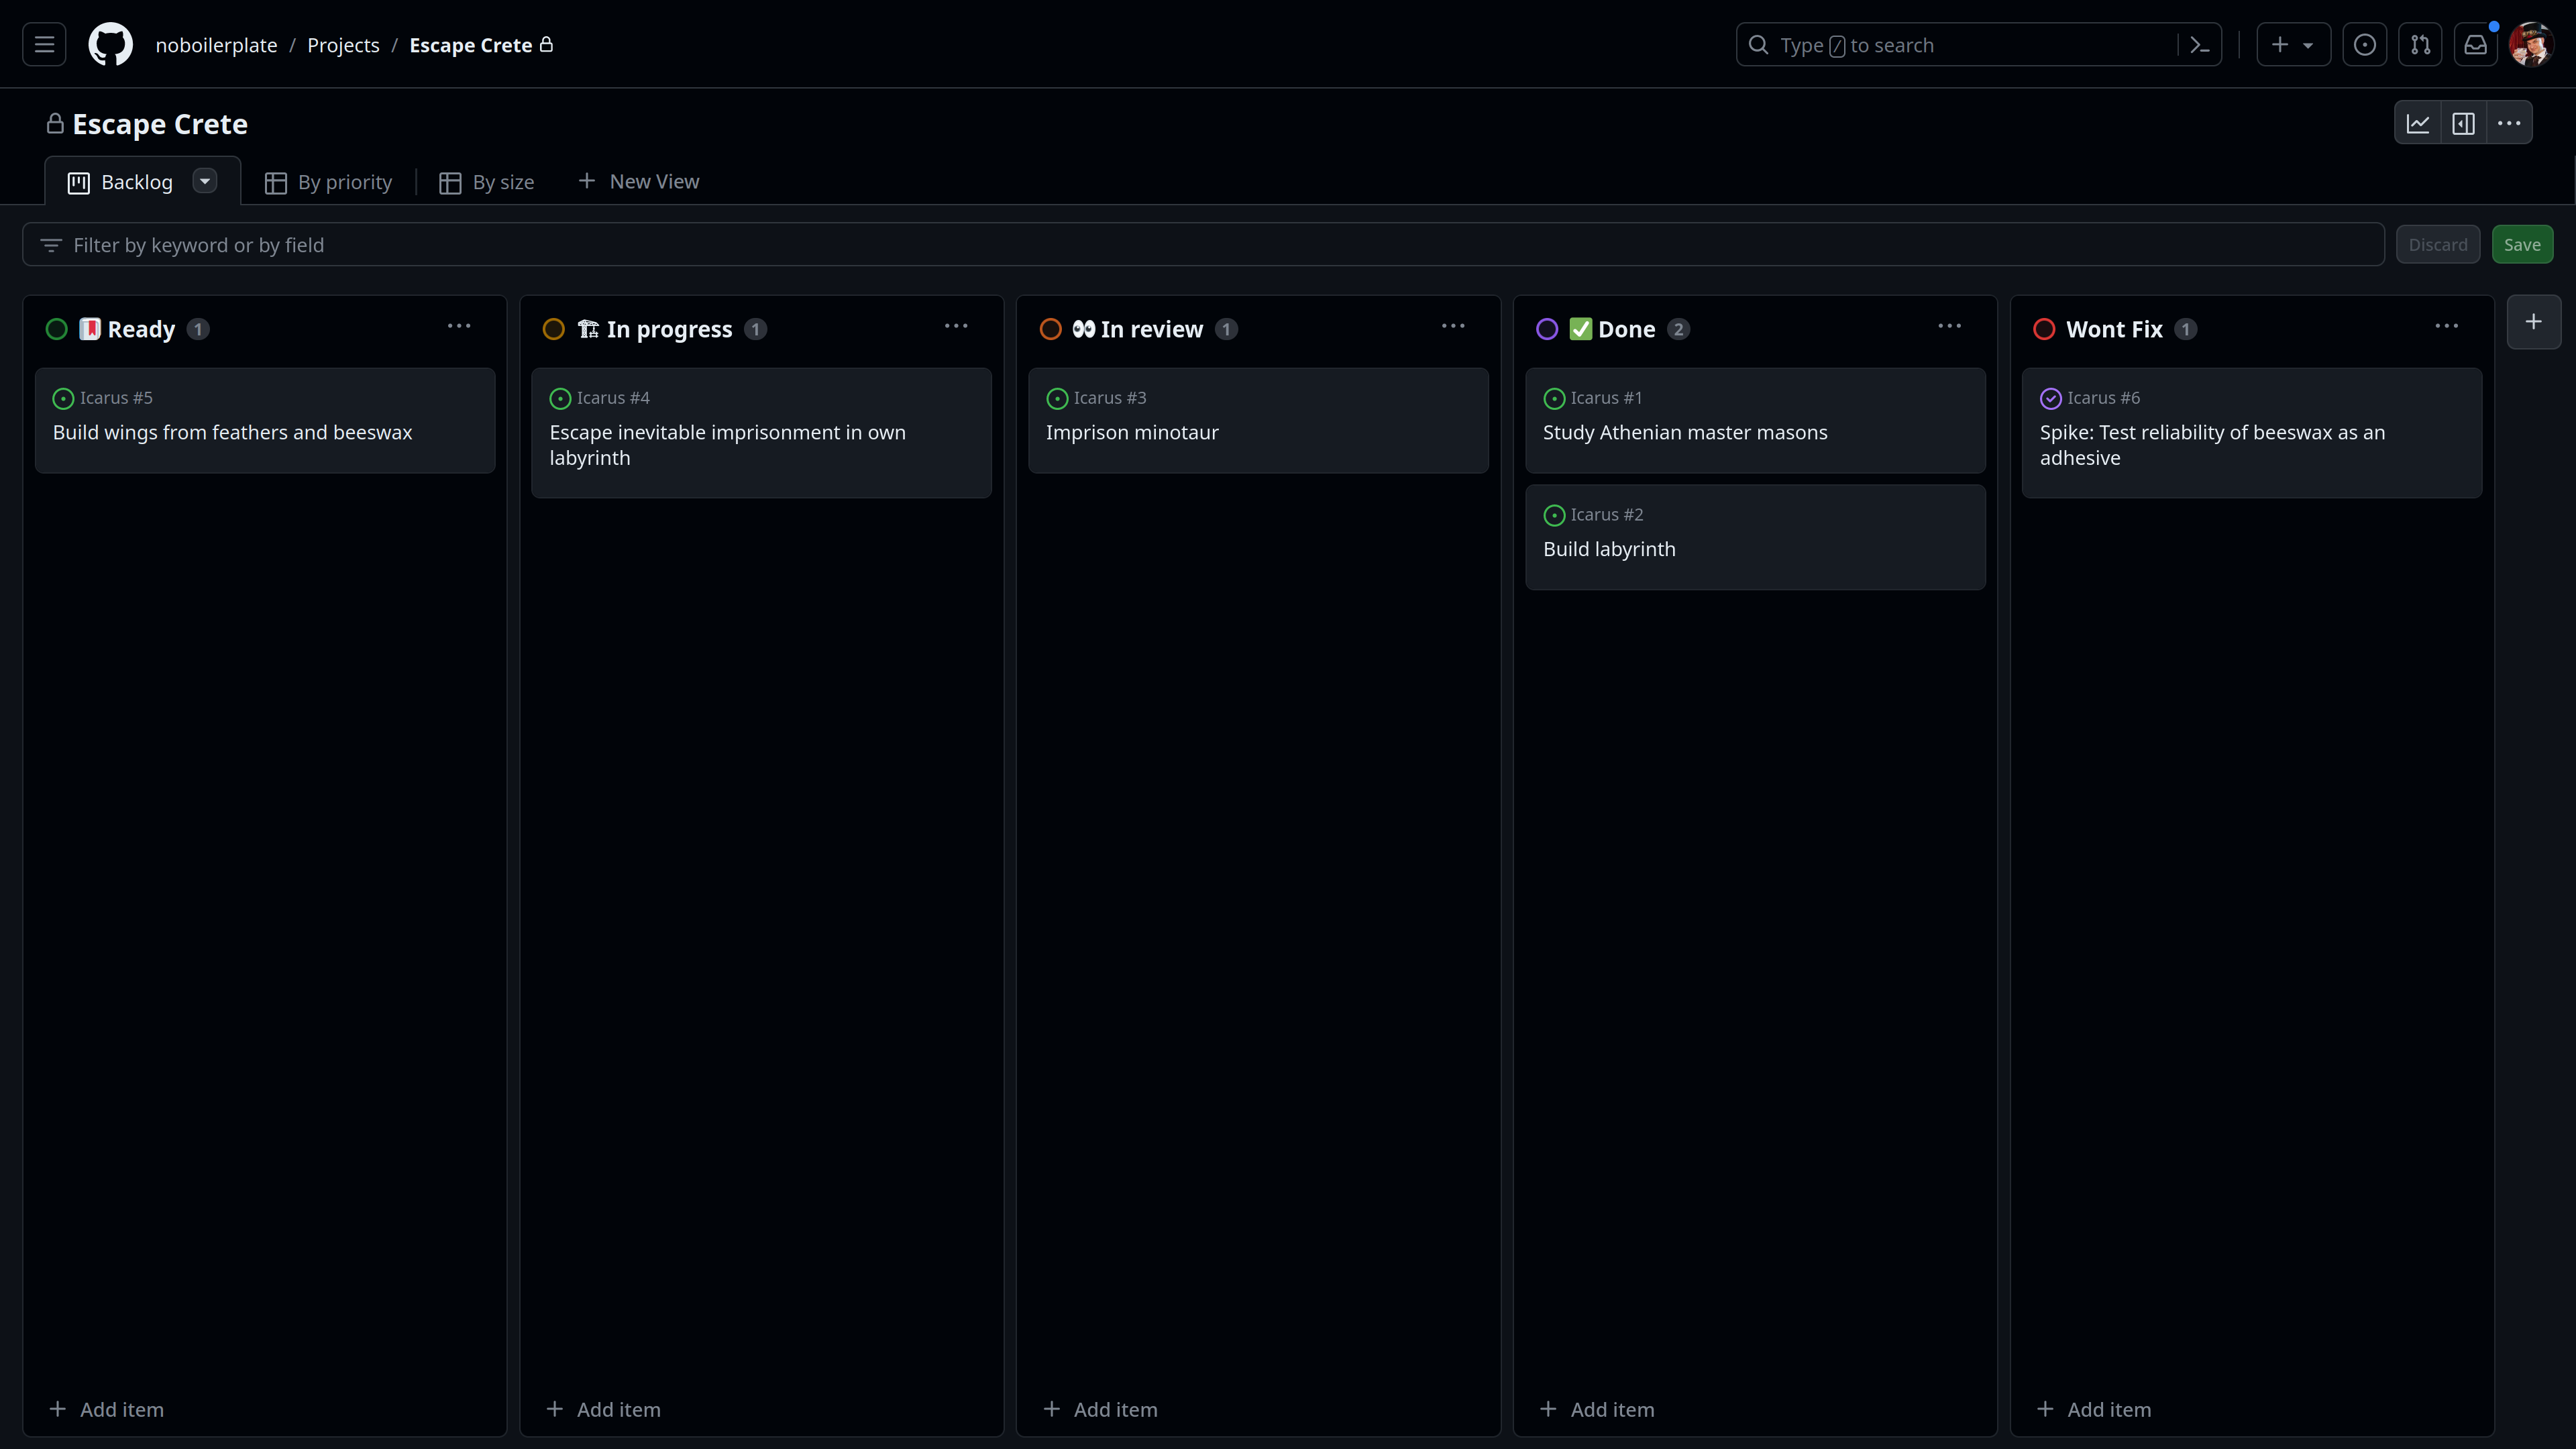
Task: Open card Study Athenian master masons
Action: point(1685,433)
